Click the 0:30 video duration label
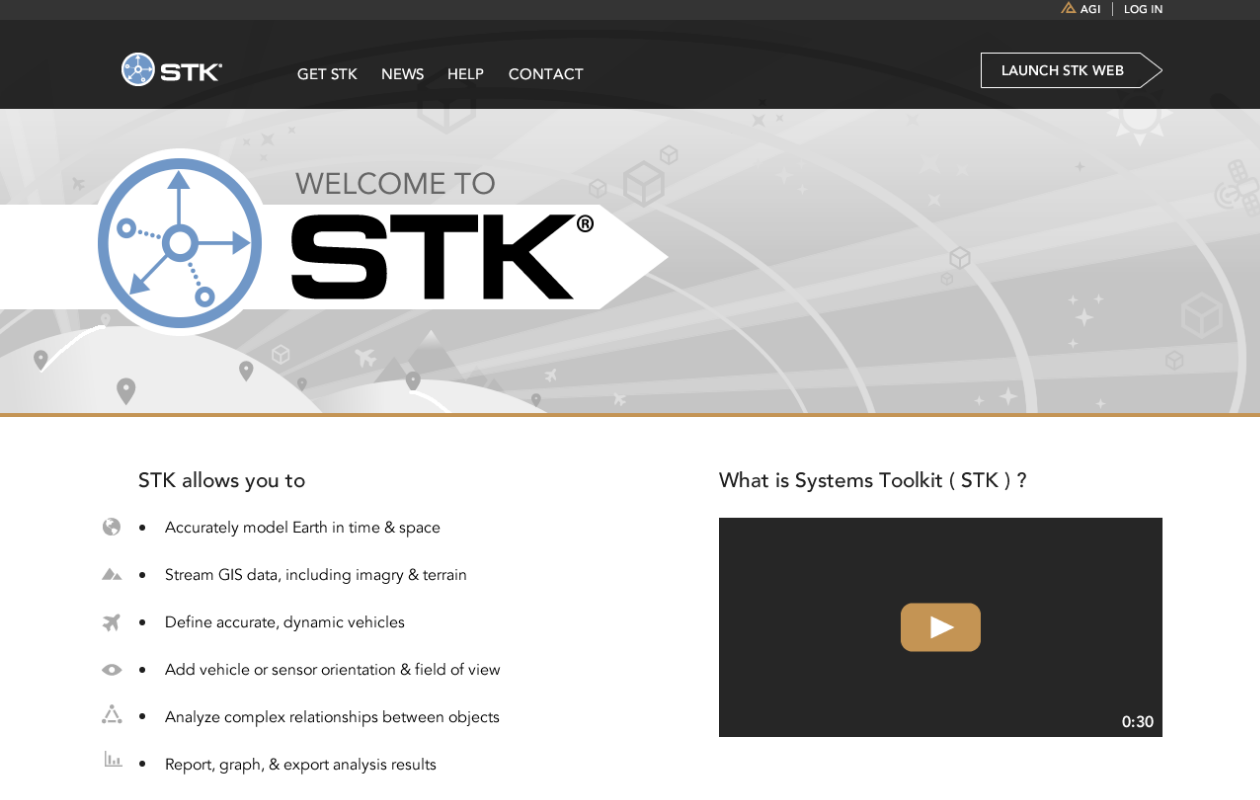This screenshot has height=800, width=1260. pyautogui.click(x=1137, y=722)
